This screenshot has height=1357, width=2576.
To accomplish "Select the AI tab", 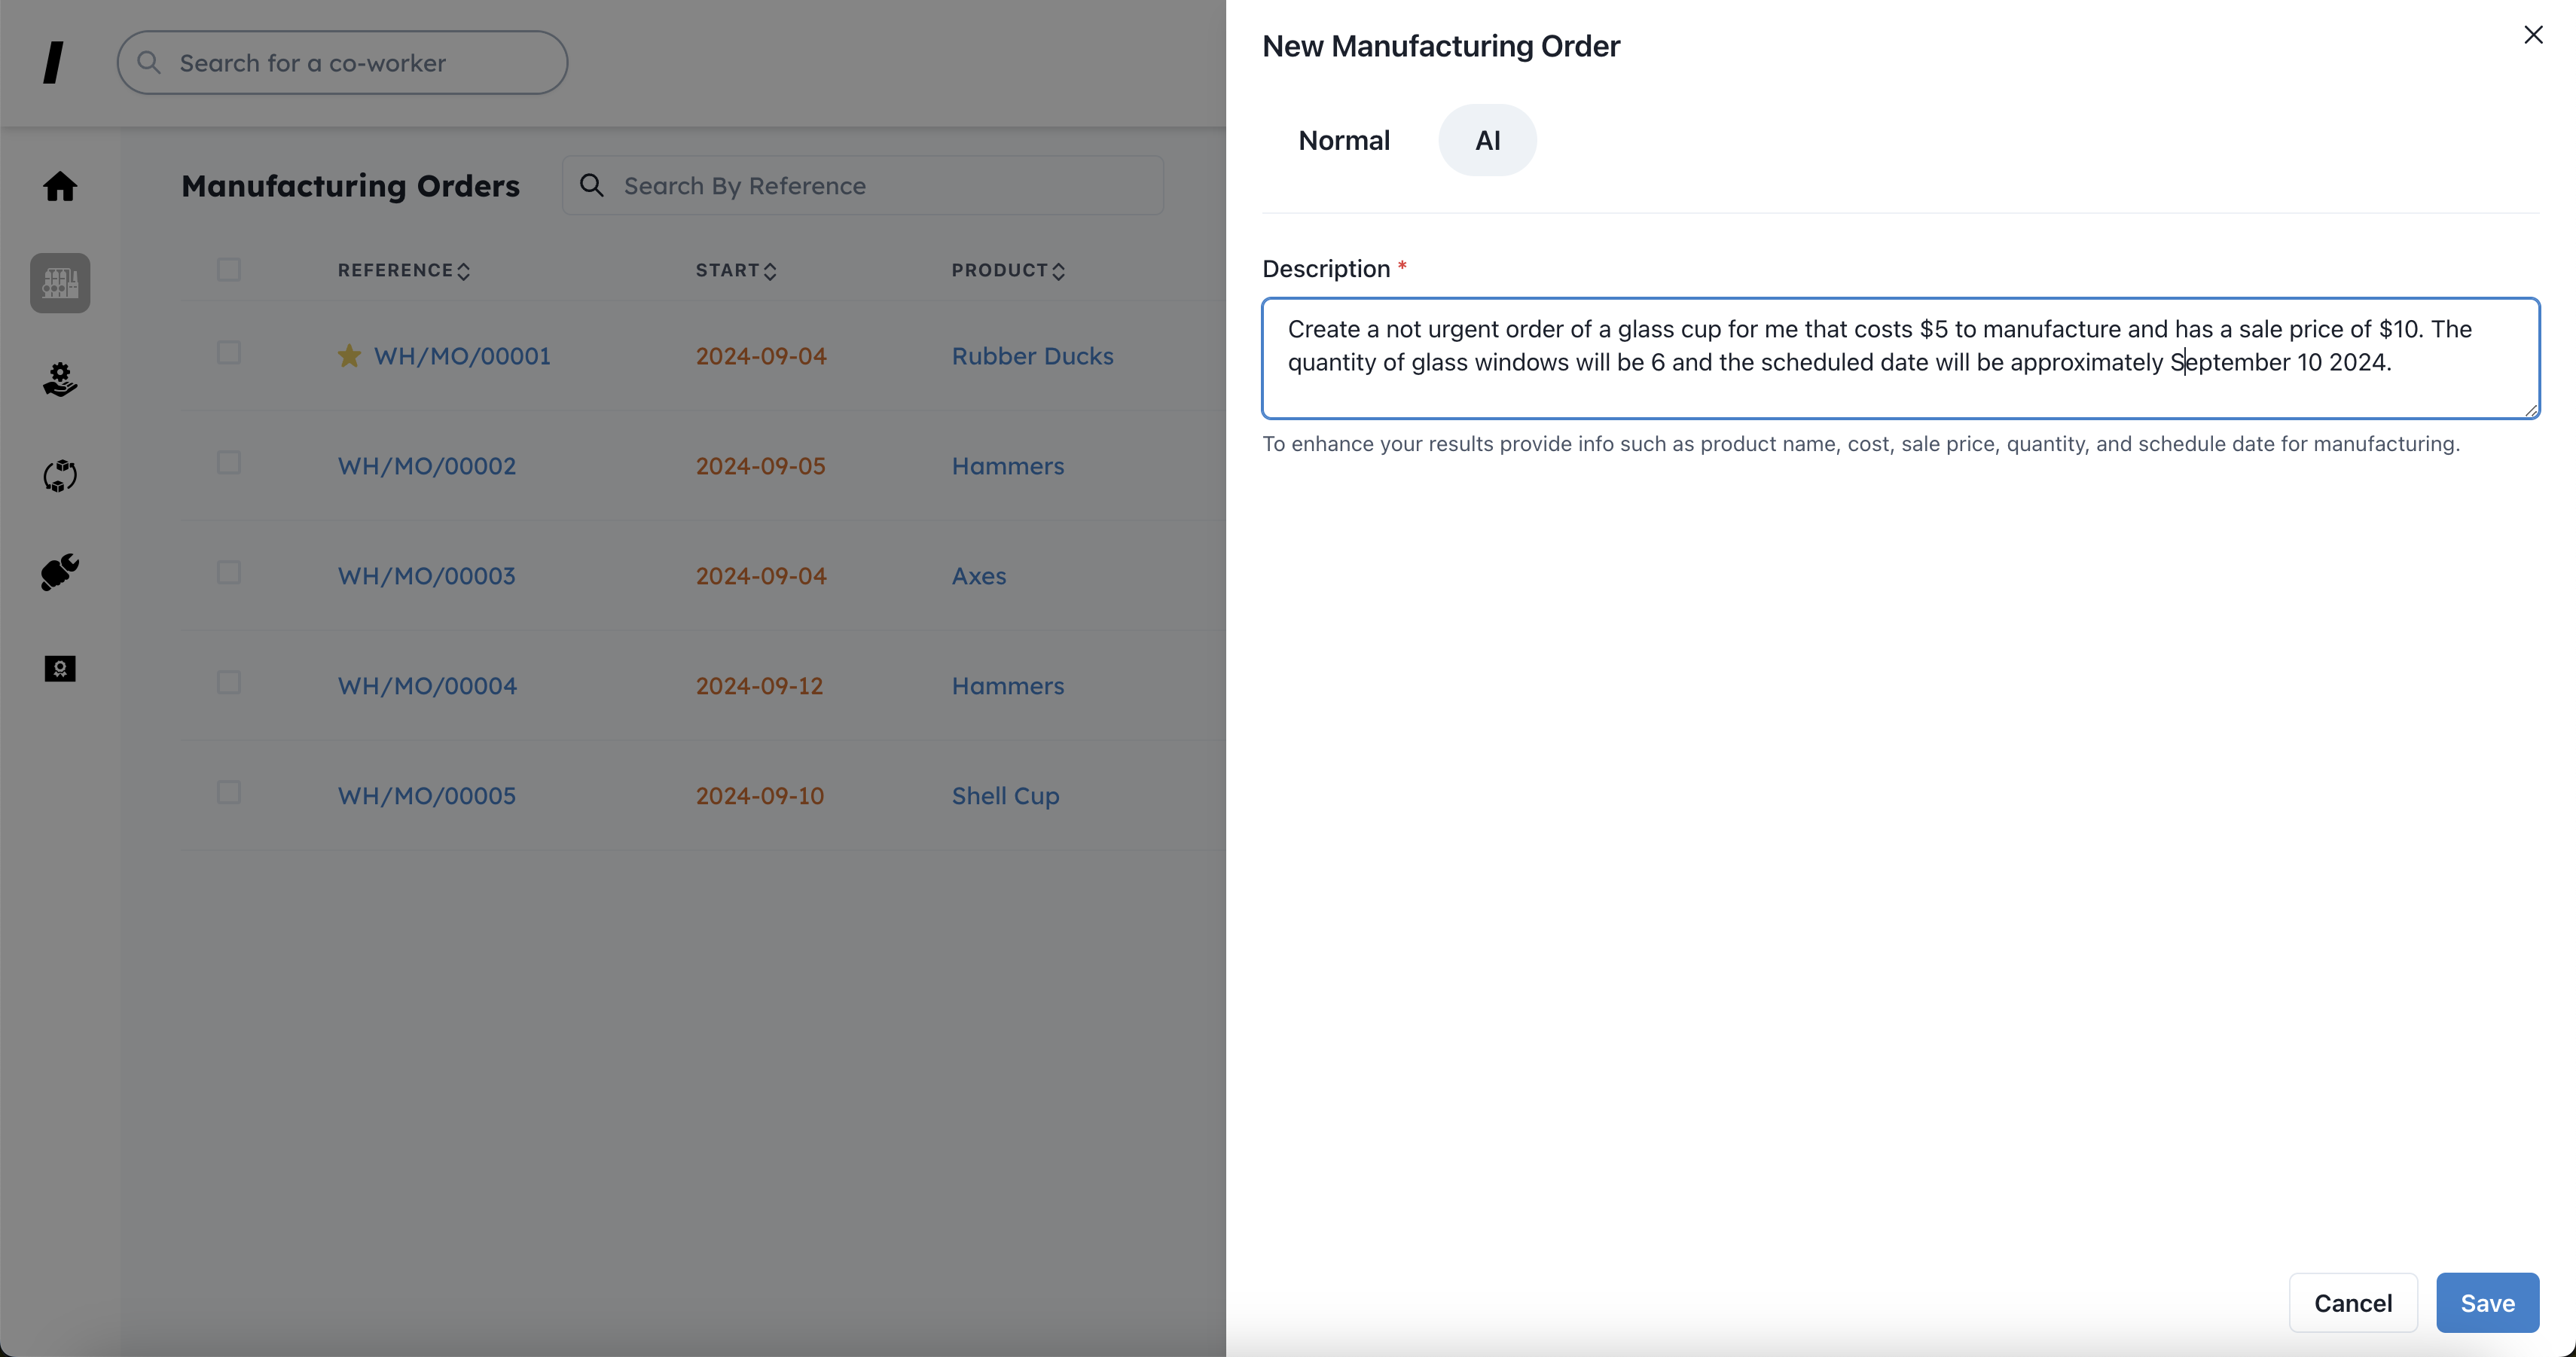I will [x=1487, y=141].
